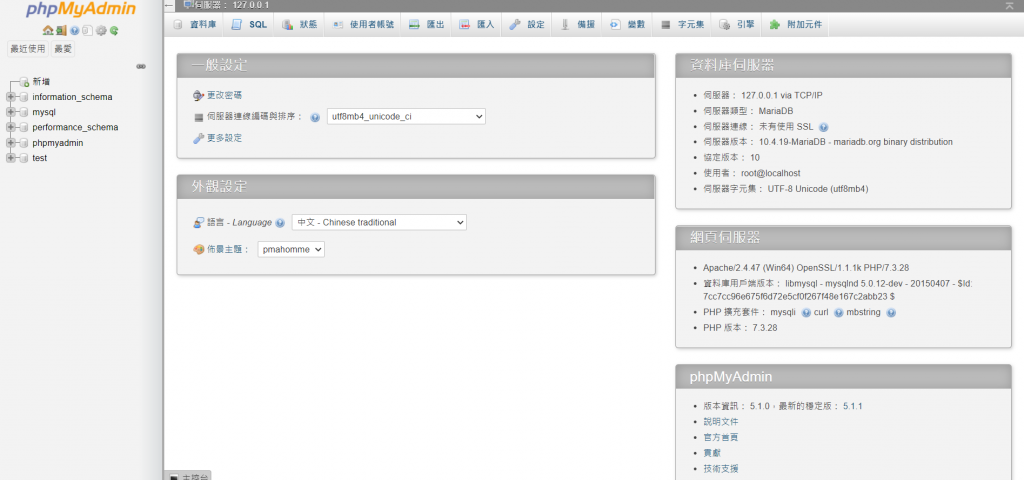
Task: Open the 主控台 console bar
Action: click(188, 476)
